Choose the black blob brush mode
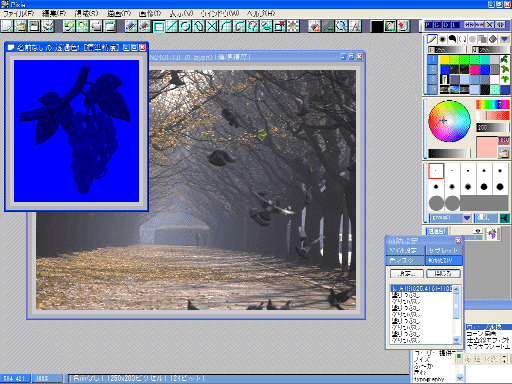 point(452,39)
